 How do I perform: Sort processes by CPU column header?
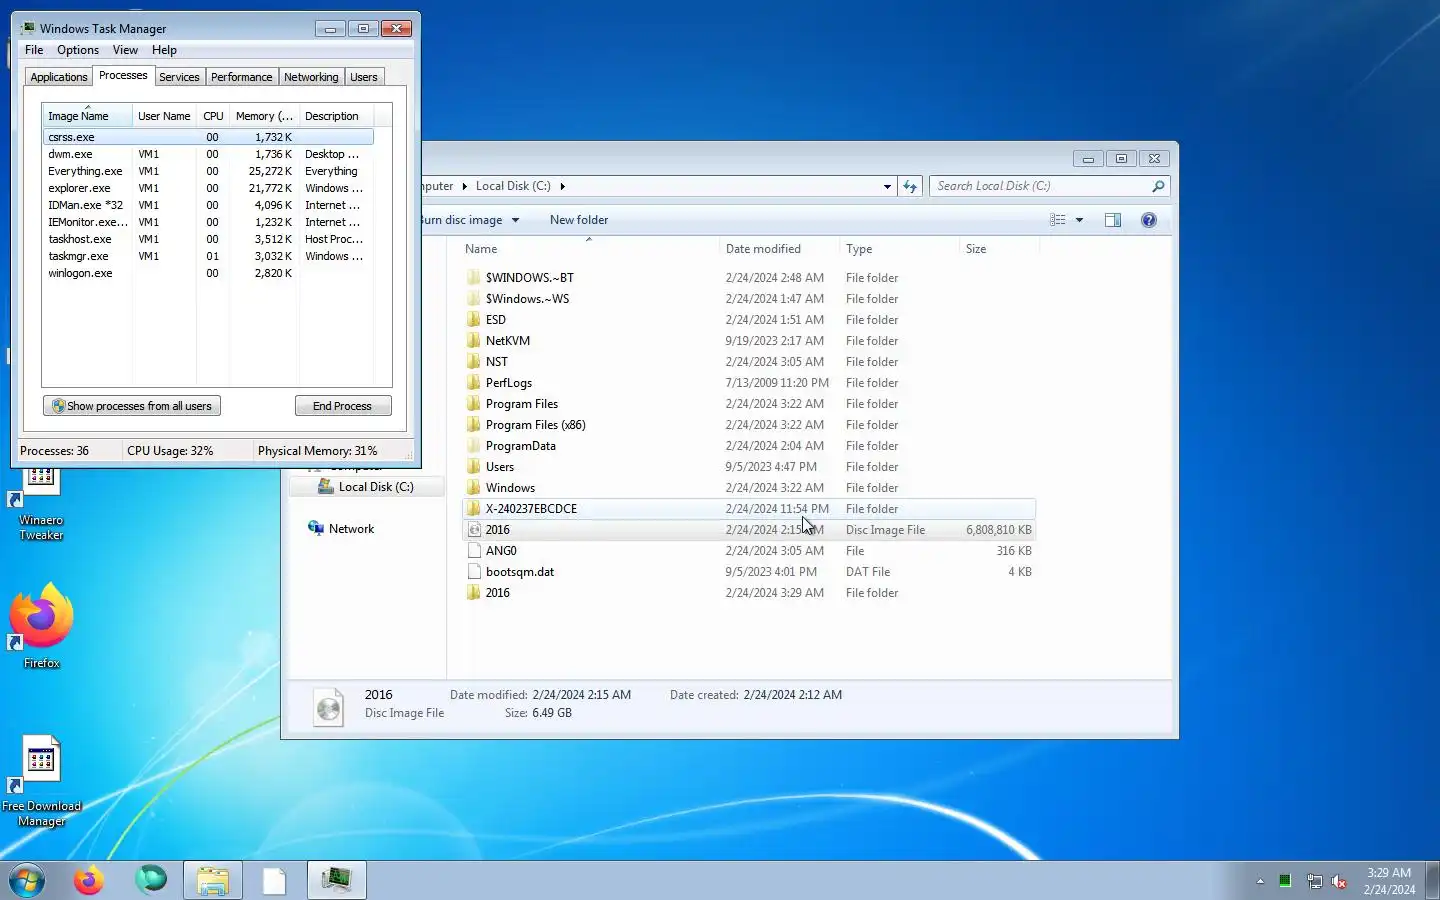point(213,116)
